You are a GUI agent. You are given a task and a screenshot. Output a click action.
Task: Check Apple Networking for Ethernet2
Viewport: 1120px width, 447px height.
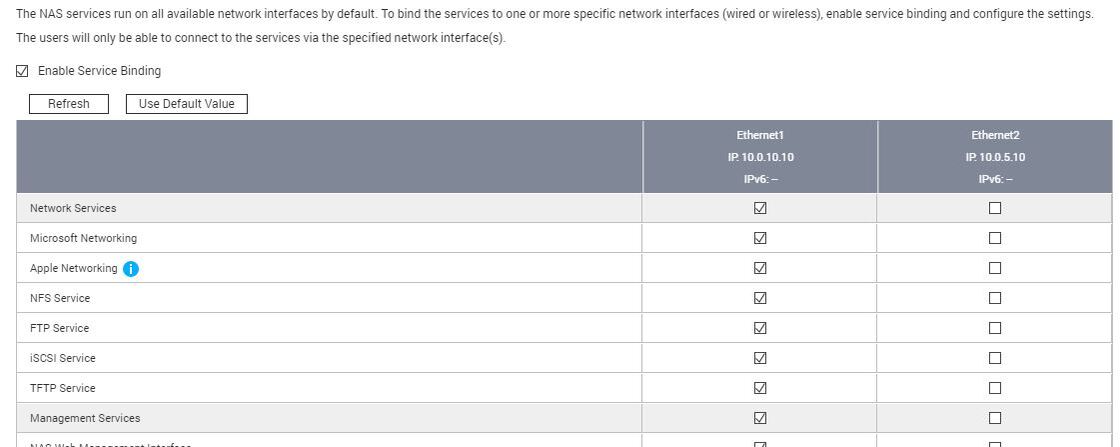(995, 268)
